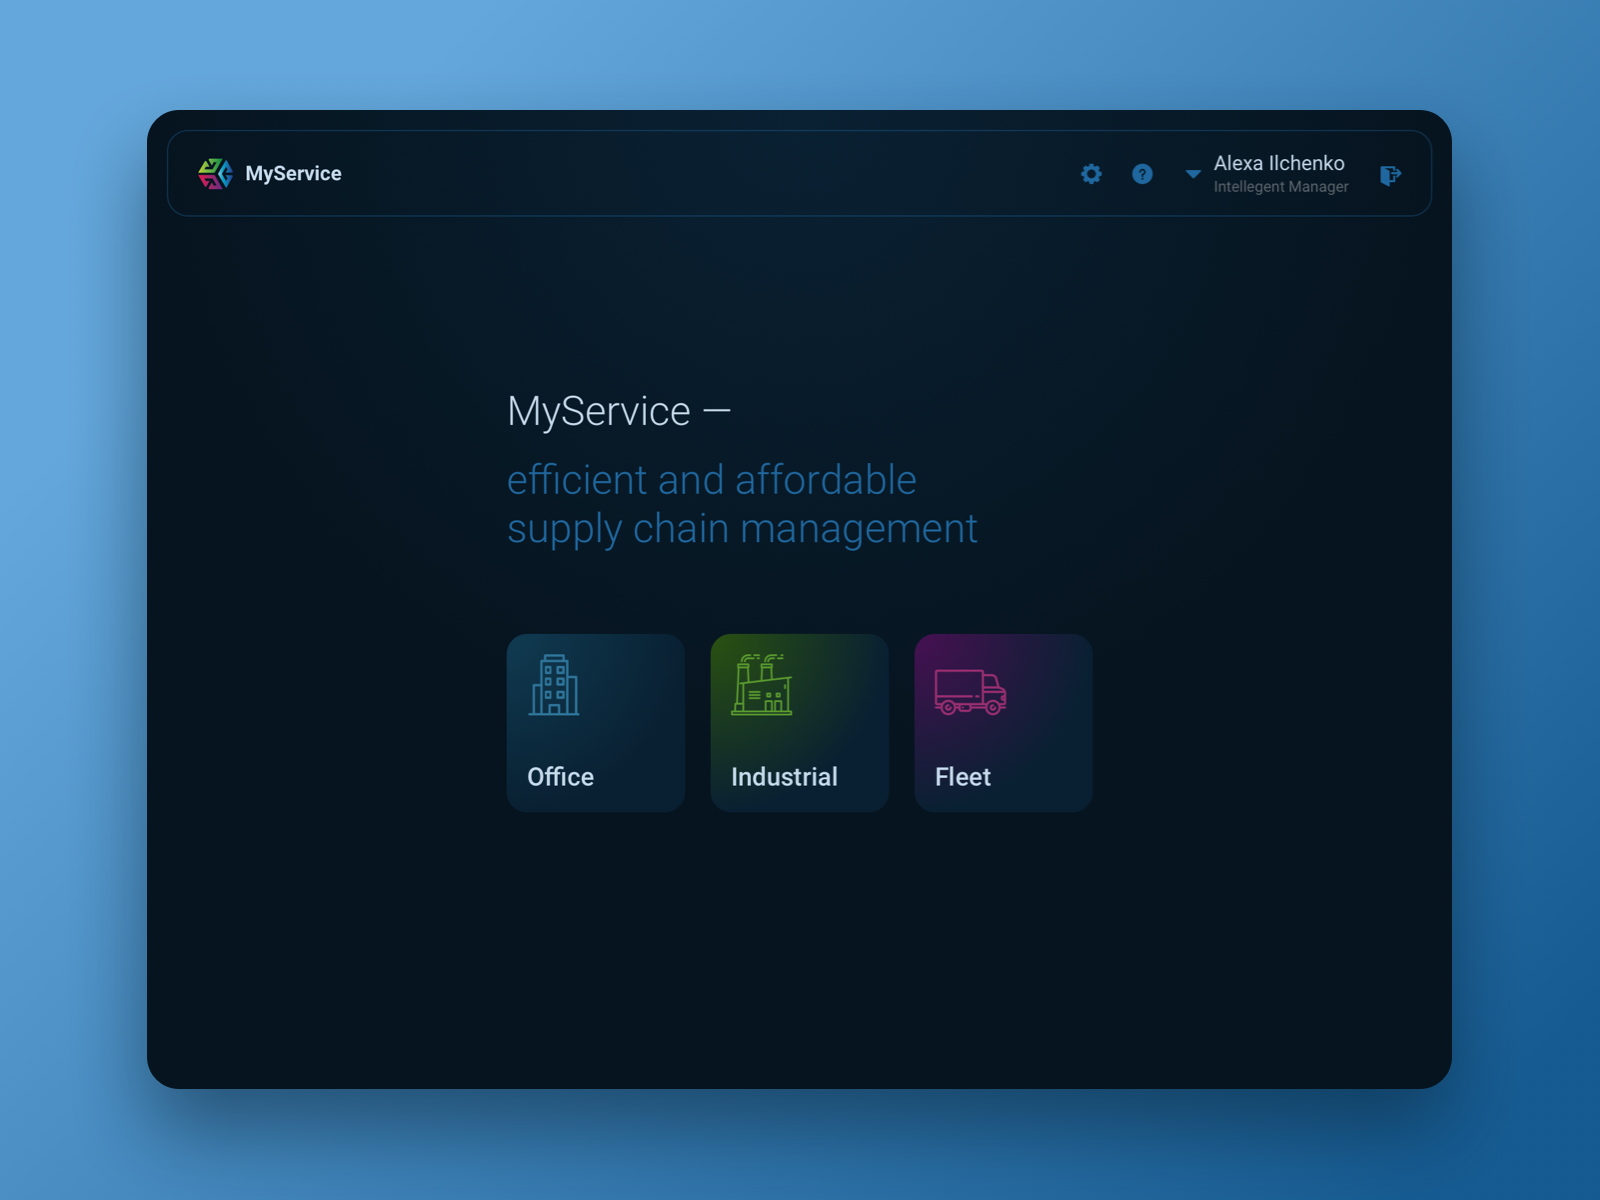The width and height of the screenshot is (1600, 1200).
Task: Click the logout door icon
Action: pyautogui.click(x=1391, y=174)
